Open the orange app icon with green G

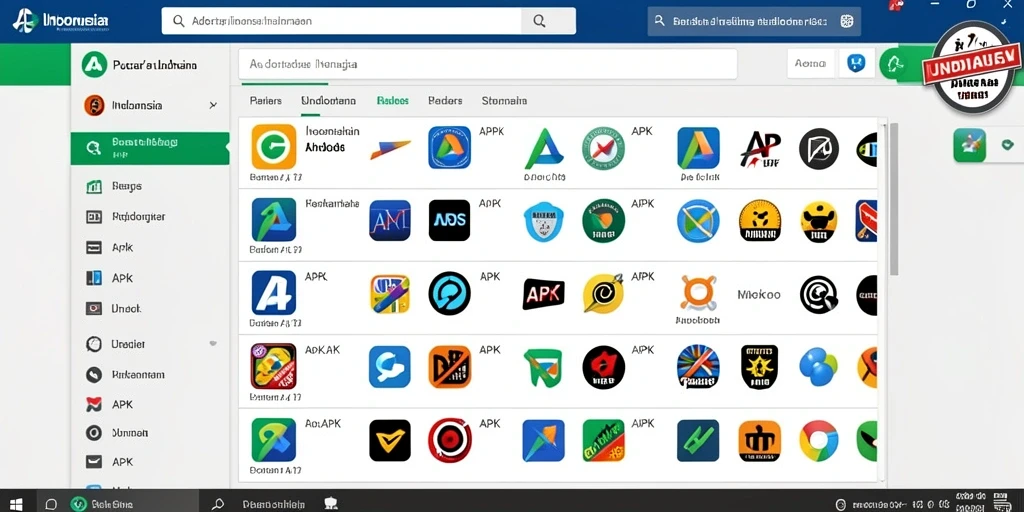point(274,147)
